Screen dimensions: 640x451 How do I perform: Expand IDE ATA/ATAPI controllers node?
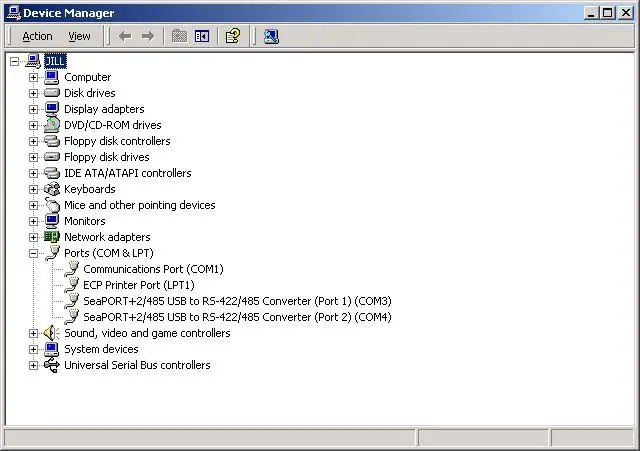click(33, 173)
